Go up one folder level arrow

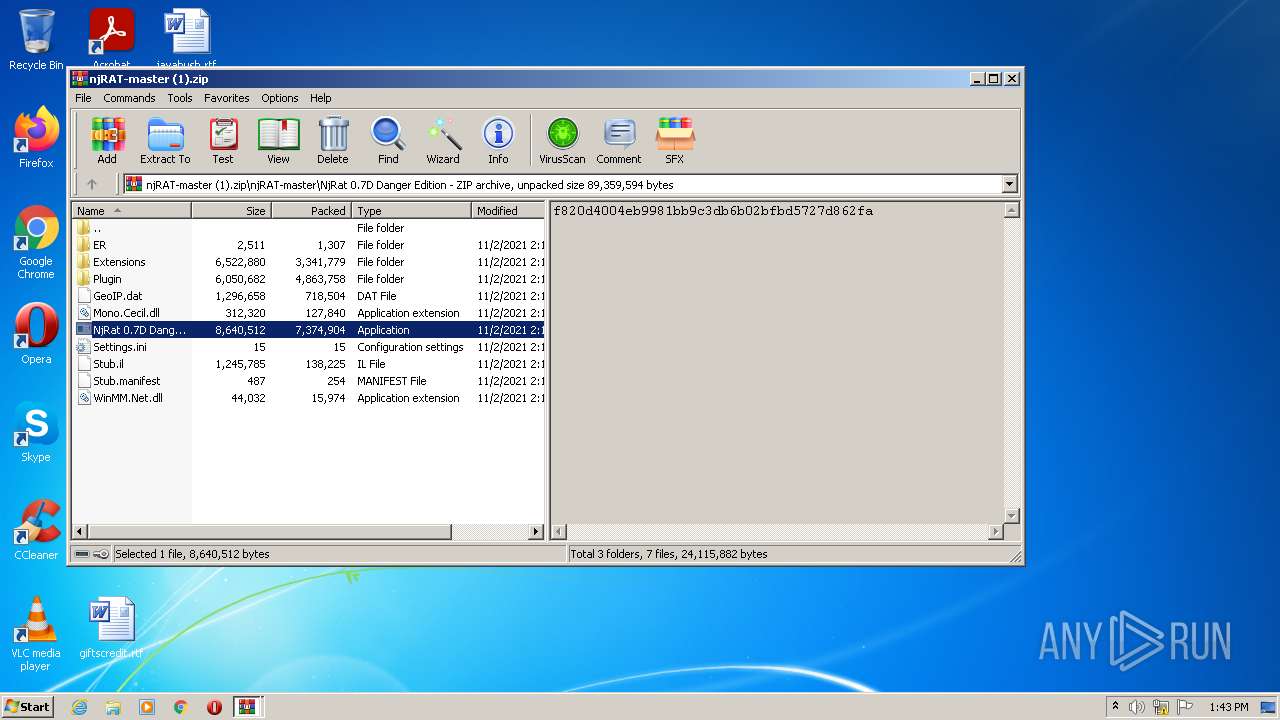[92, 184]
